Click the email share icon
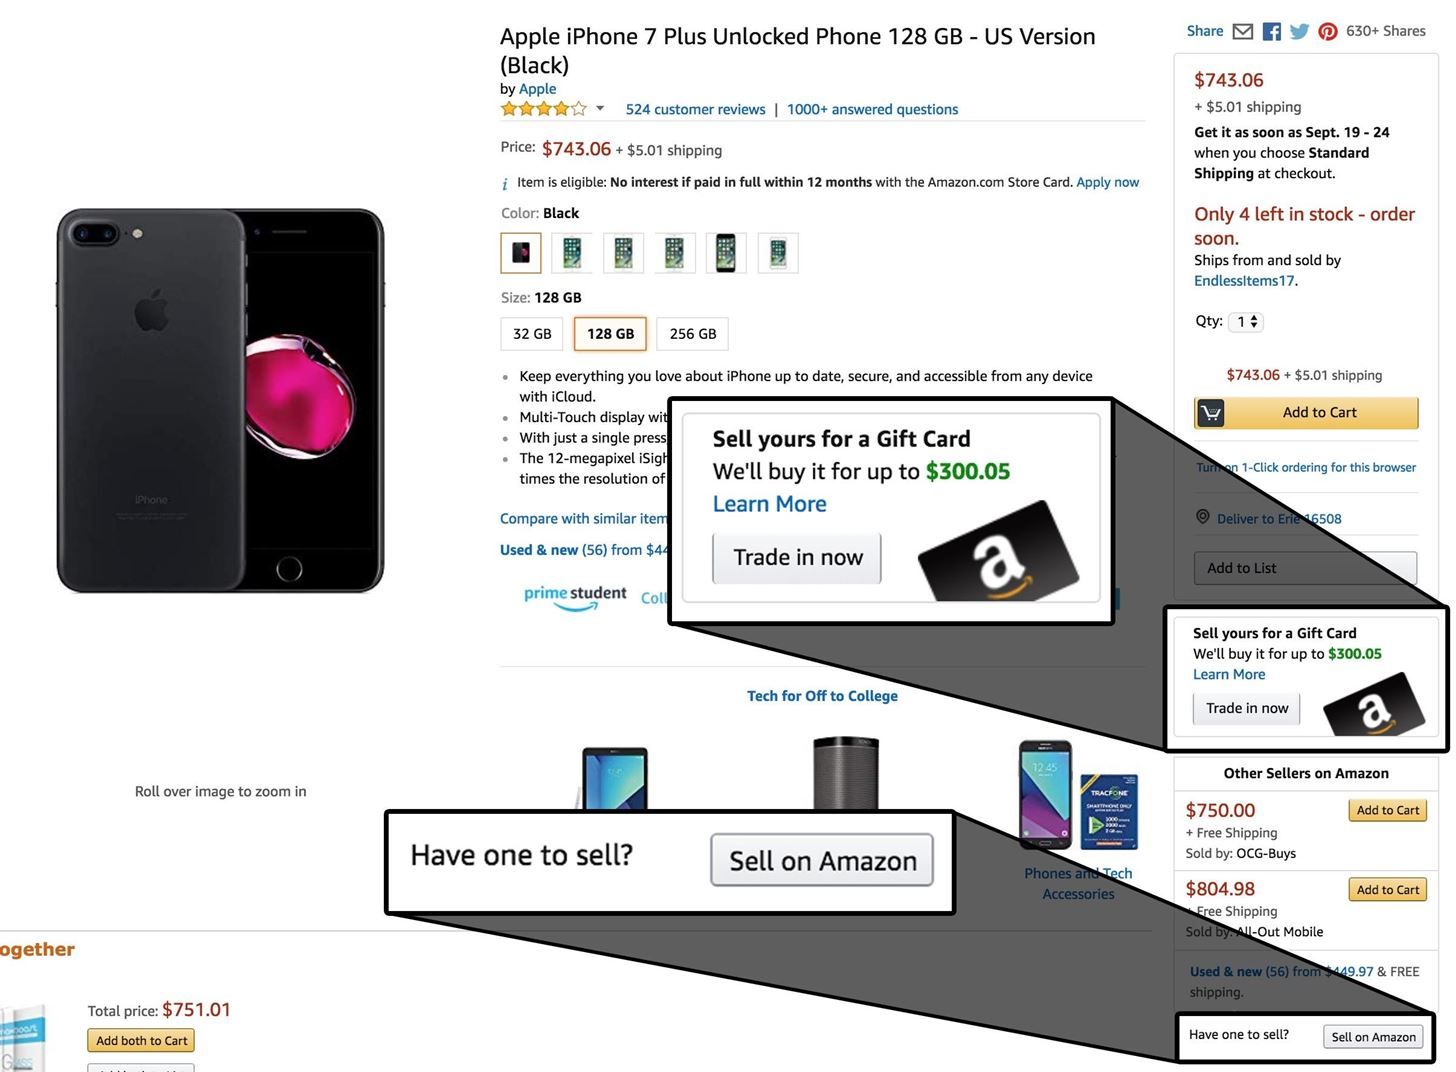The width and height of the screenshot is (1456, 1072). 1243,32
